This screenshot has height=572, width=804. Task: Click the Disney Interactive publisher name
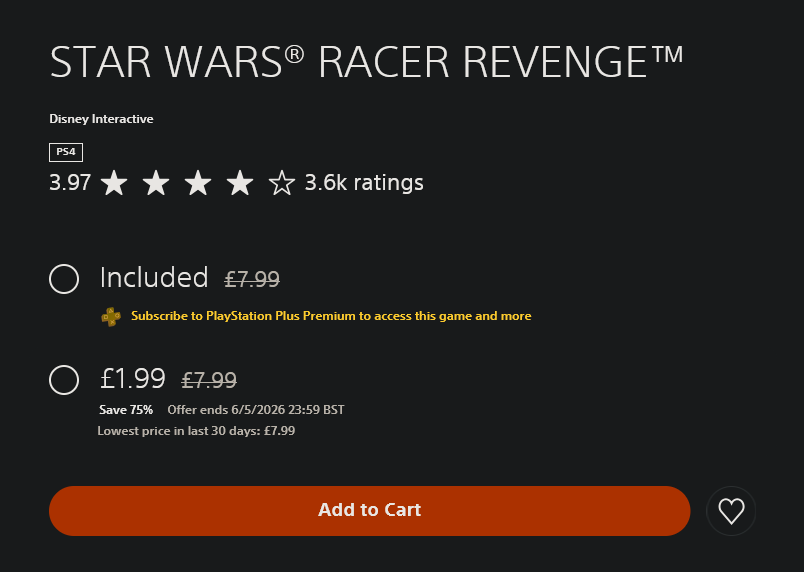point(101,119)
